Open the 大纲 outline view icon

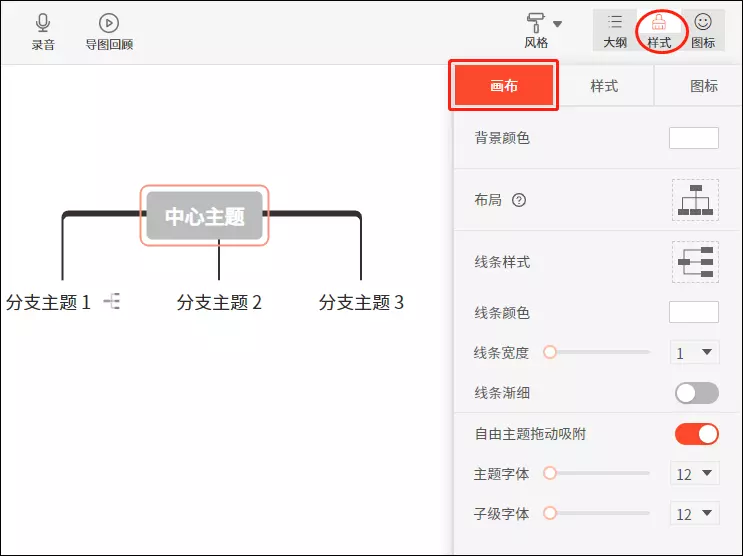click(x=615, y=22)
